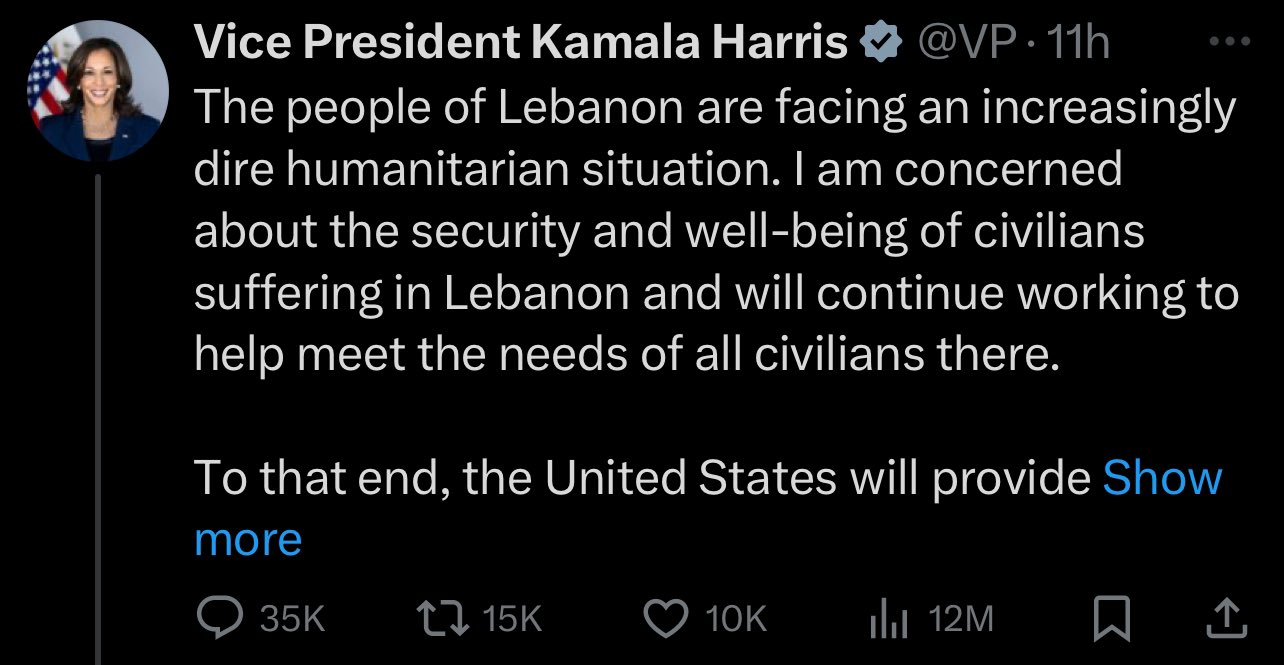Open the three-dot more options menu
The width and height of the screenshot is (1284, 665).
pos(1229,43)
